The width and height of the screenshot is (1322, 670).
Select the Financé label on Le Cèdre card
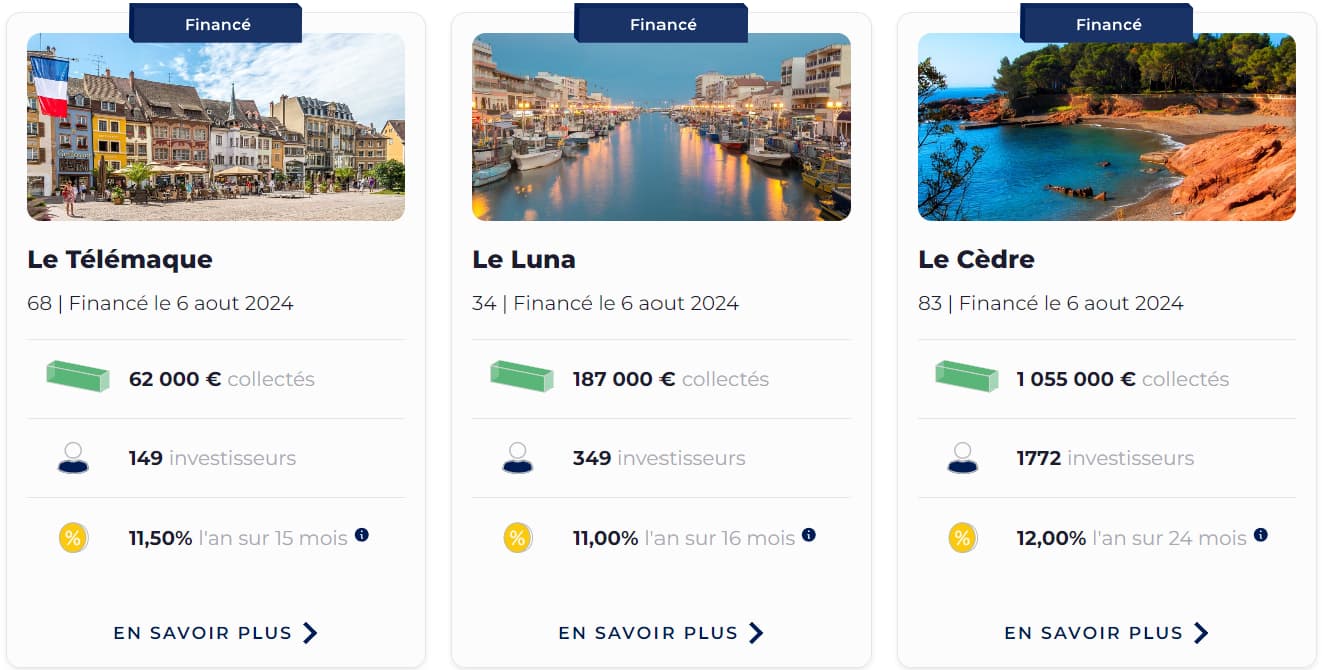[x=1107, y=23]
